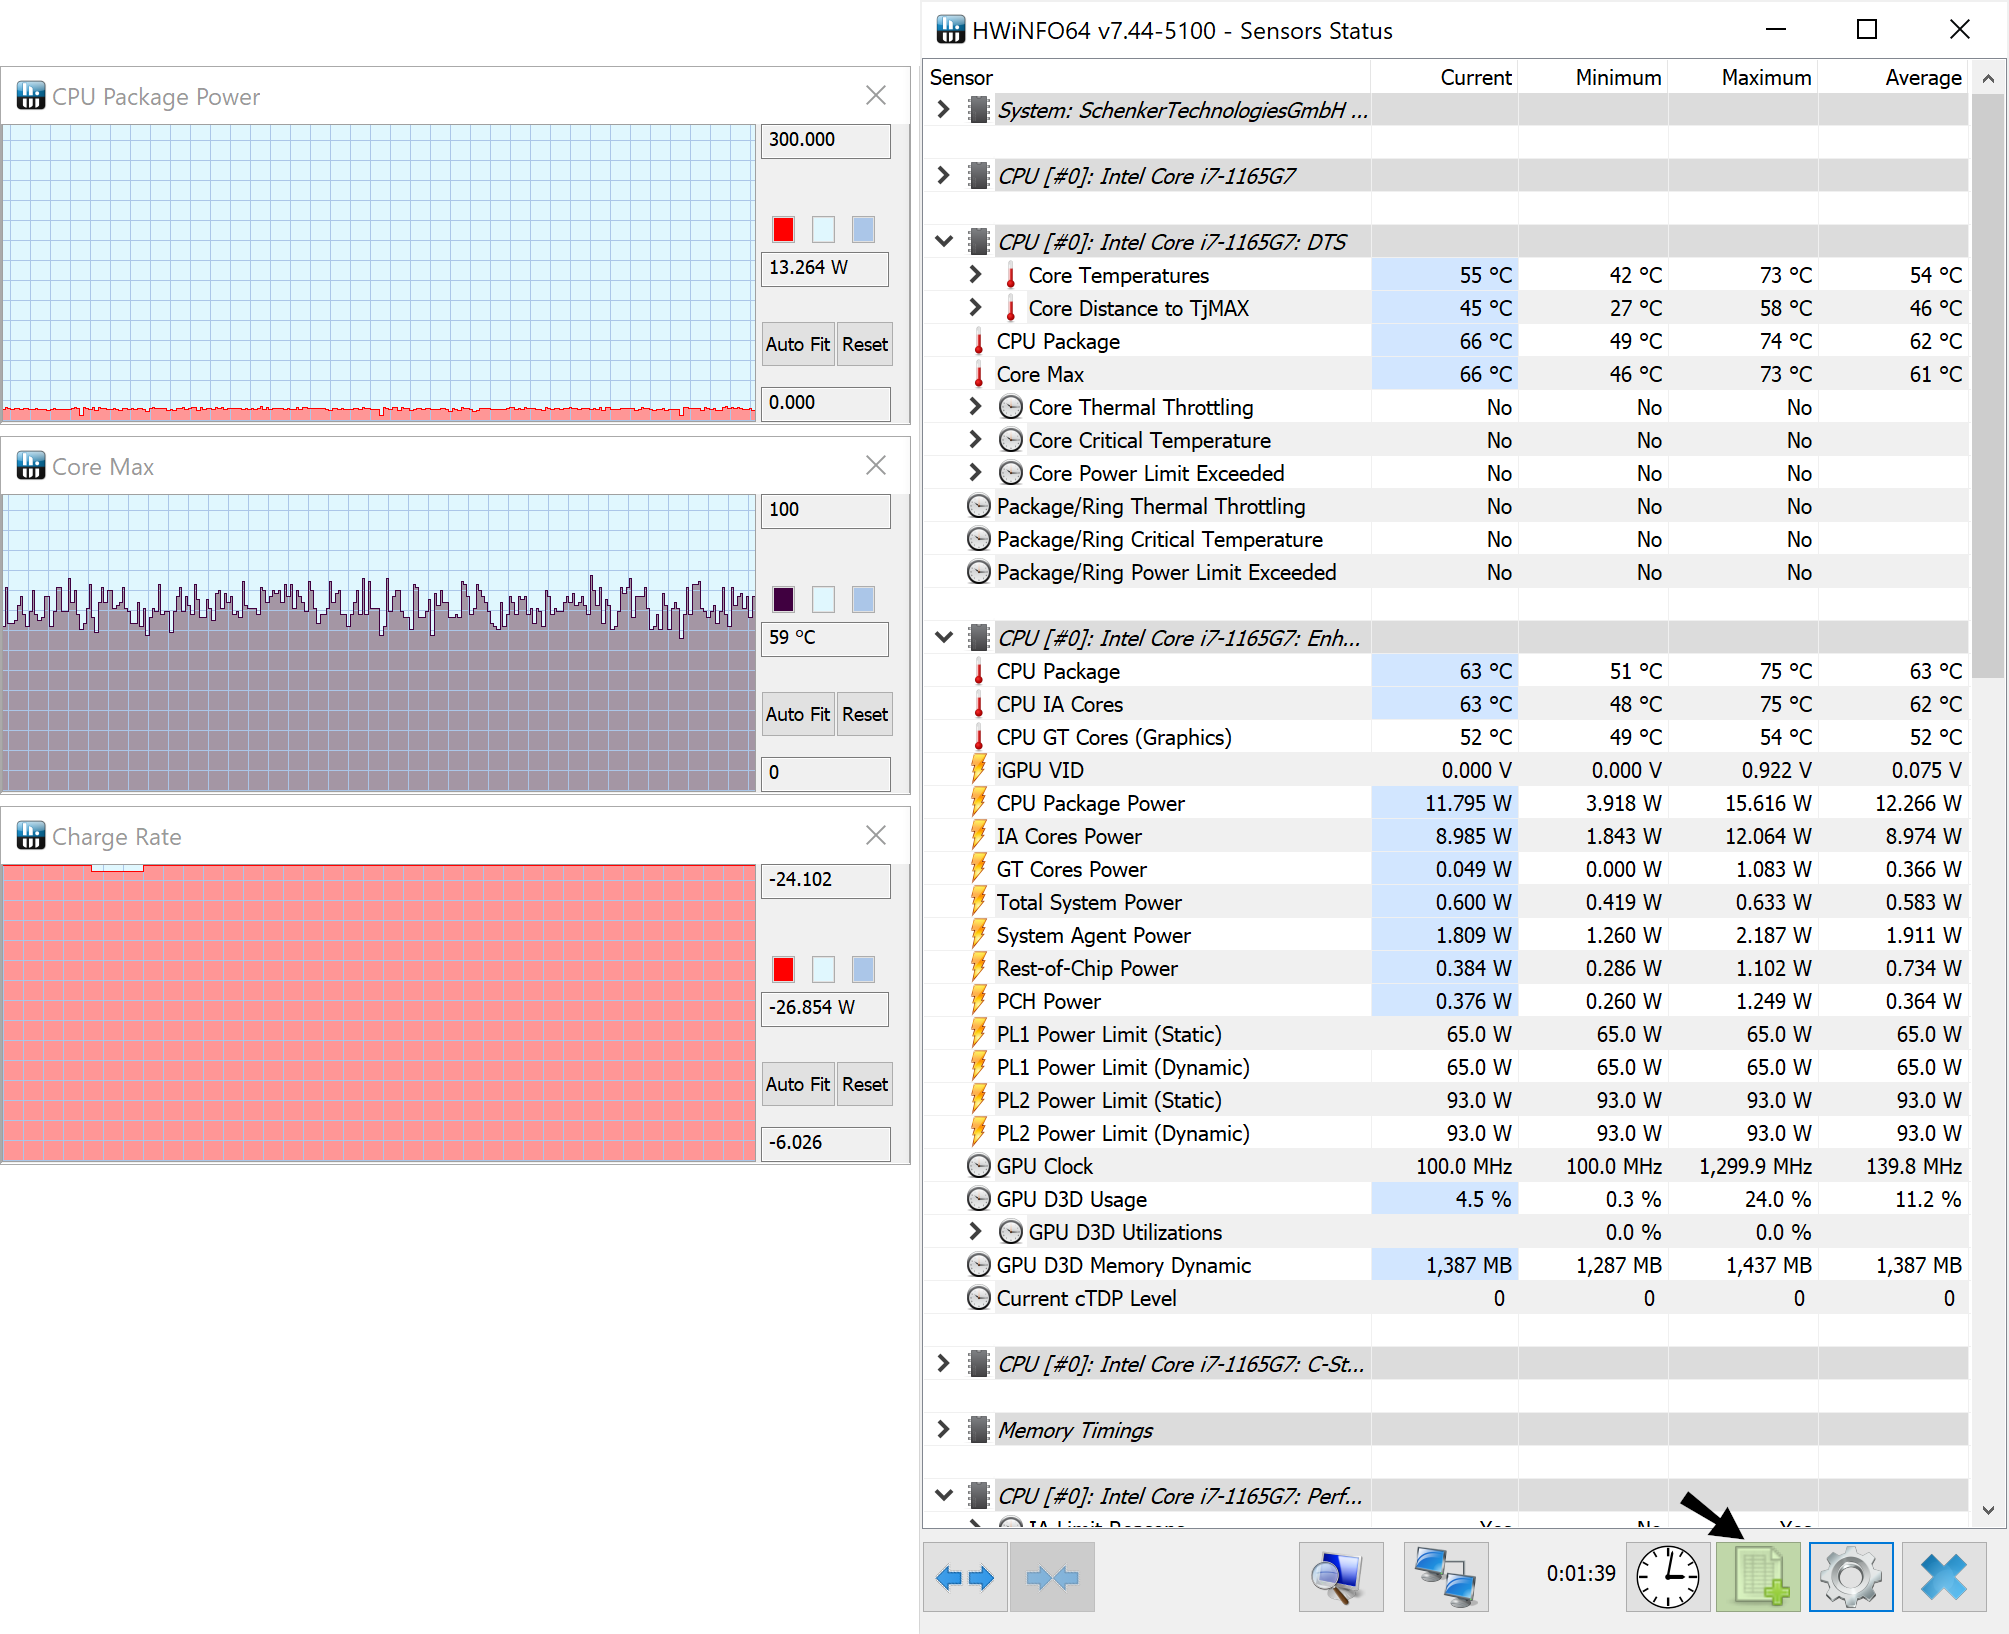Collapse the i7-1165G7: Perf... group
Viewport: 2009px width, 1634px height.
coord(943,1496)
